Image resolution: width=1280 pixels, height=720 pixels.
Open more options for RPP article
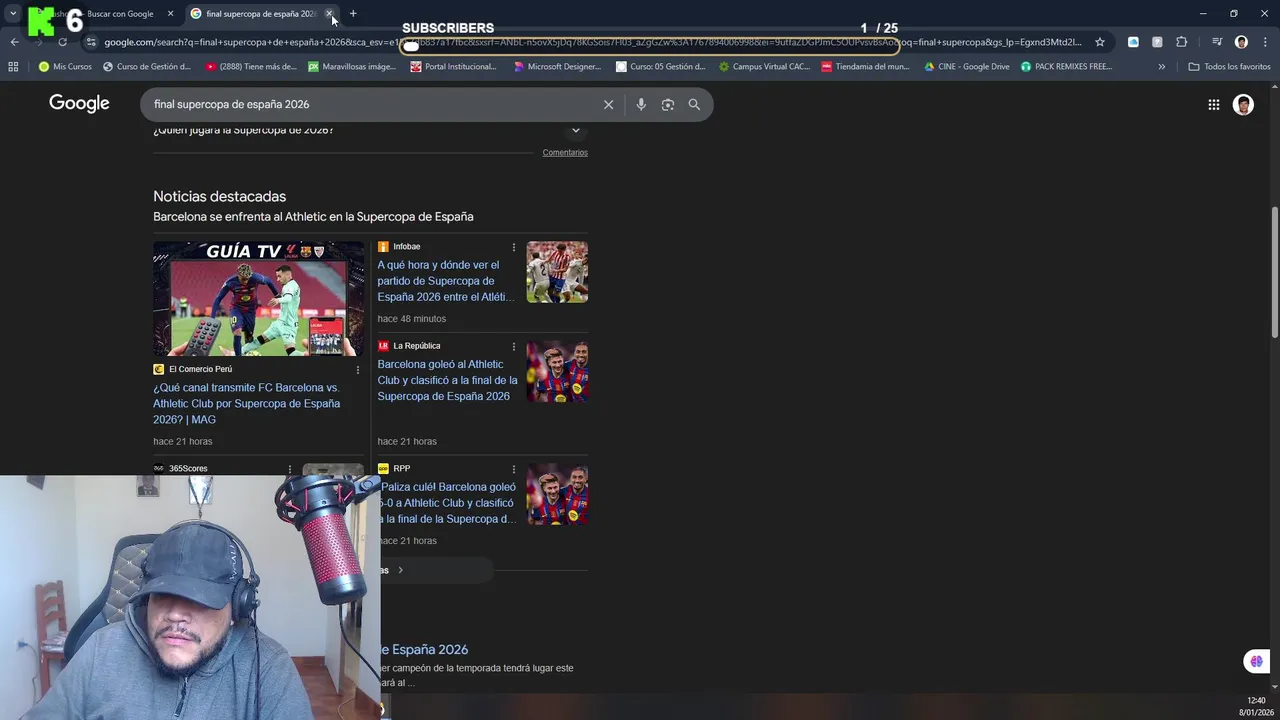click(x=514, y=469)
